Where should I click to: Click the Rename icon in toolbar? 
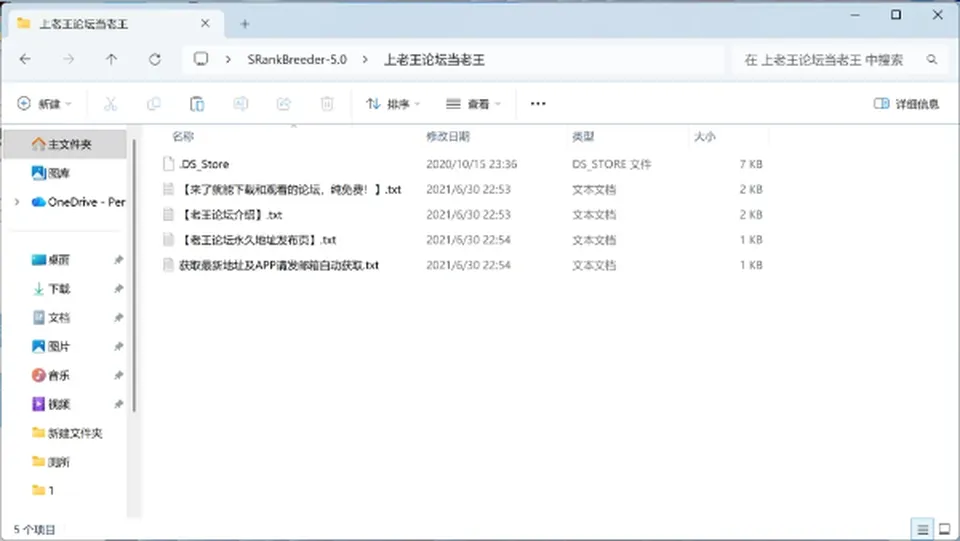241,104
